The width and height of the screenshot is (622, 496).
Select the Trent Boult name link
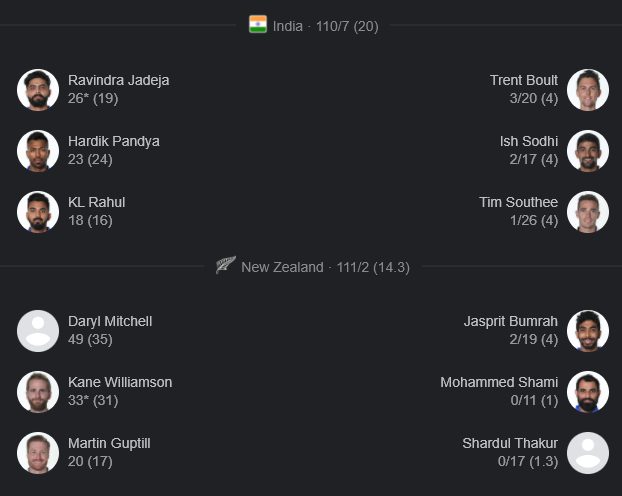(524, 80)
